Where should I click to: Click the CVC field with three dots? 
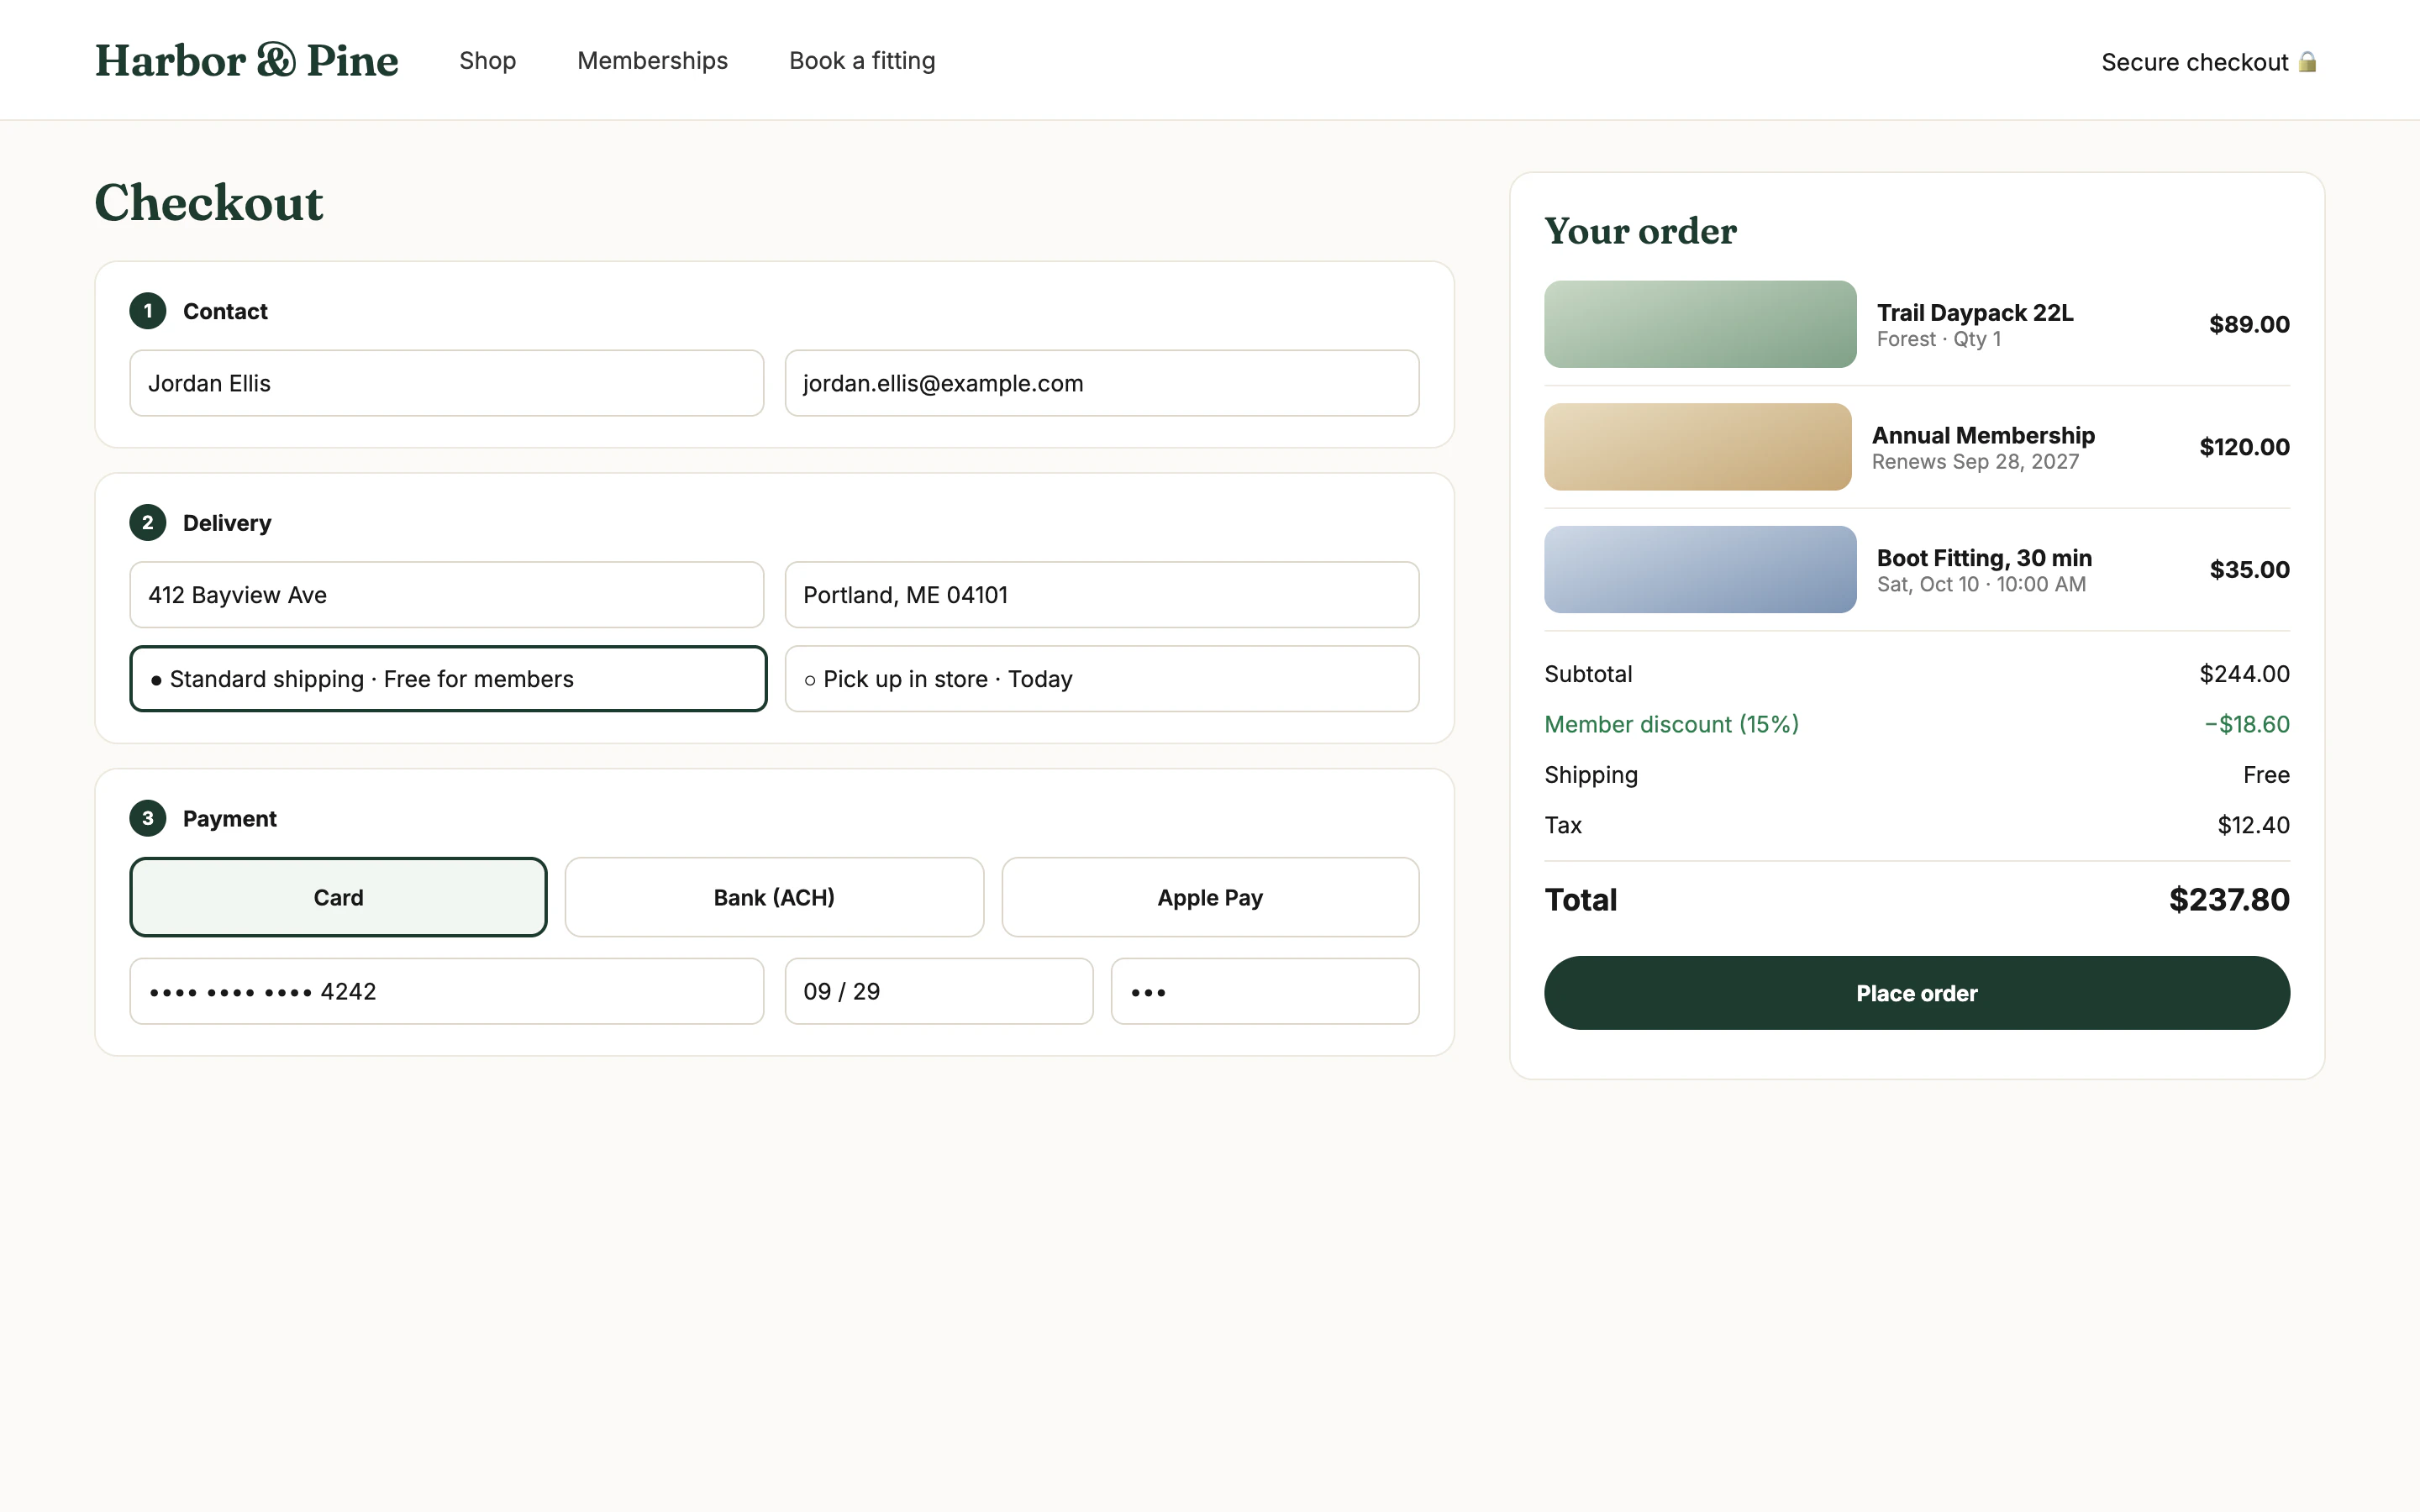pos(1265,991)
